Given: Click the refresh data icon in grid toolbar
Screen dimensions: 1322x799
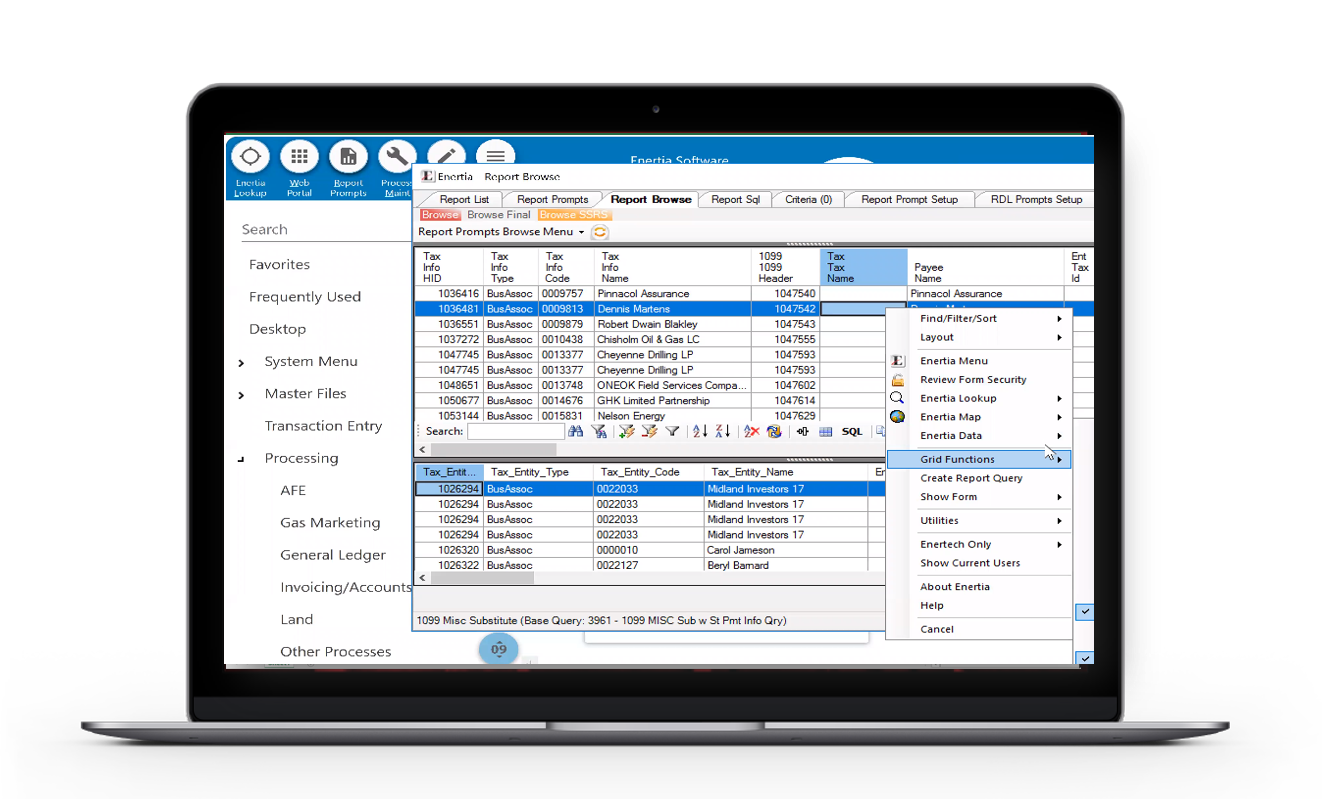Looking at the screenshot, I should pos(774,431).
